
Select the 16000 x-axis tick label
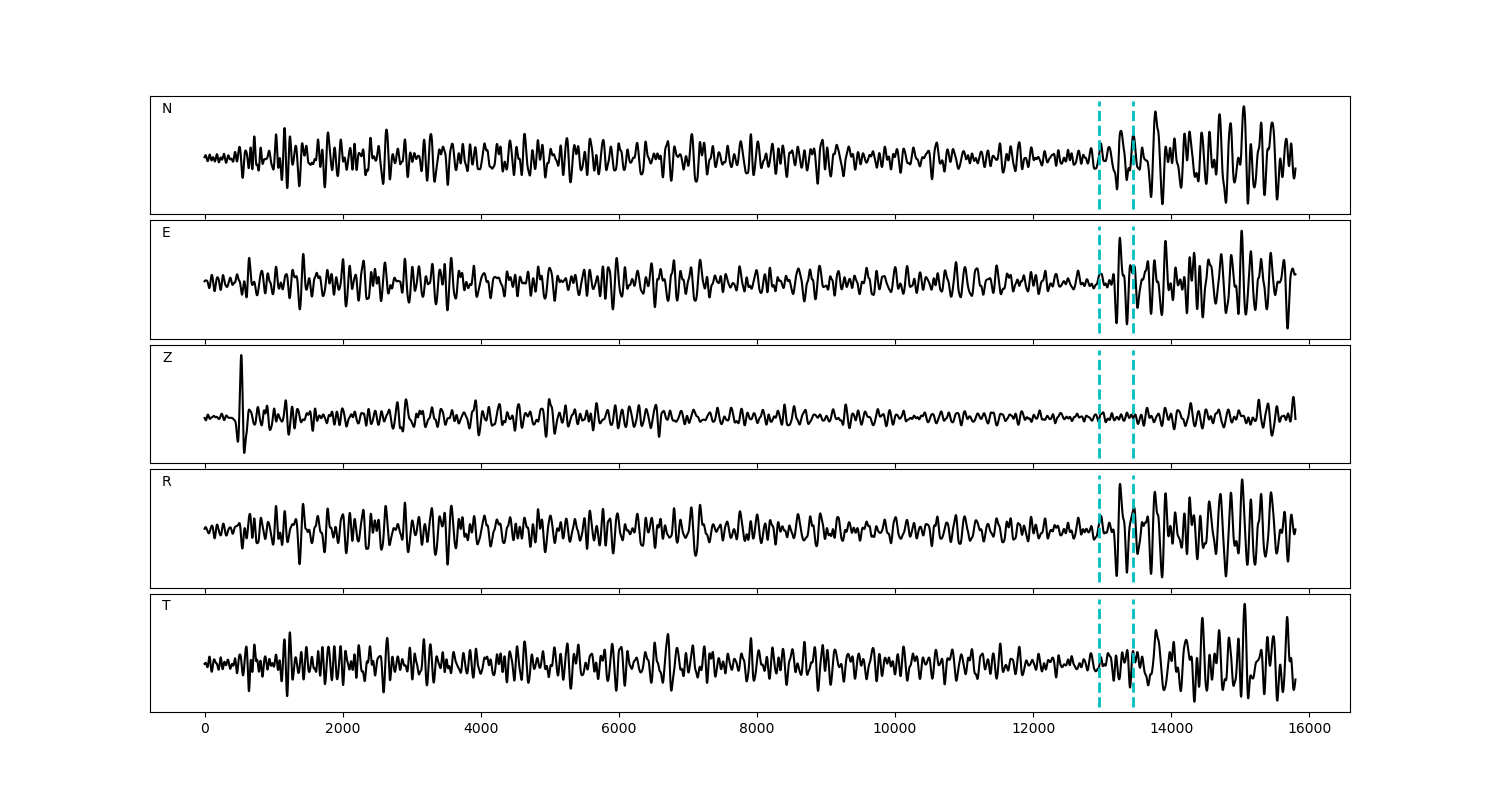[x=1309, y=729]
